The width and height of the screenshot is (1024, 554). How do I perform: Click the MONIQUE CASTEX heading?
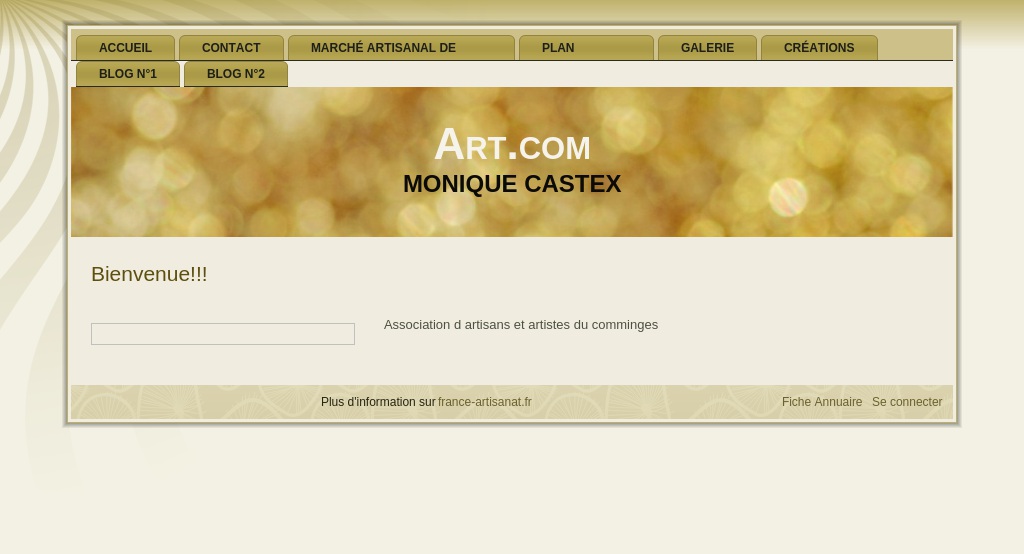pyautogui.click(x=512, y=184)
